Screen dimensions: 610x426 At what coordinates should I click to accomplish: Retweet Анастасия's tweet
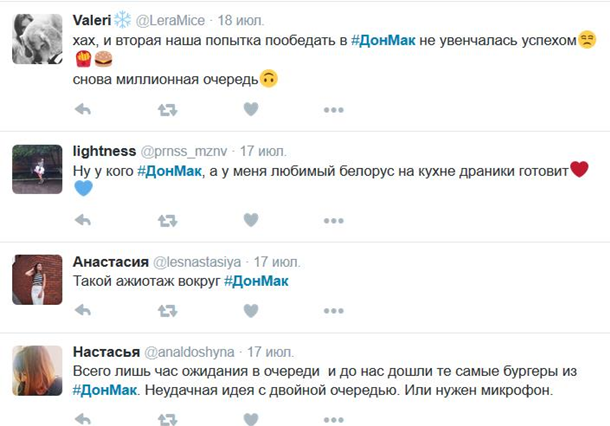pos(167,310)
